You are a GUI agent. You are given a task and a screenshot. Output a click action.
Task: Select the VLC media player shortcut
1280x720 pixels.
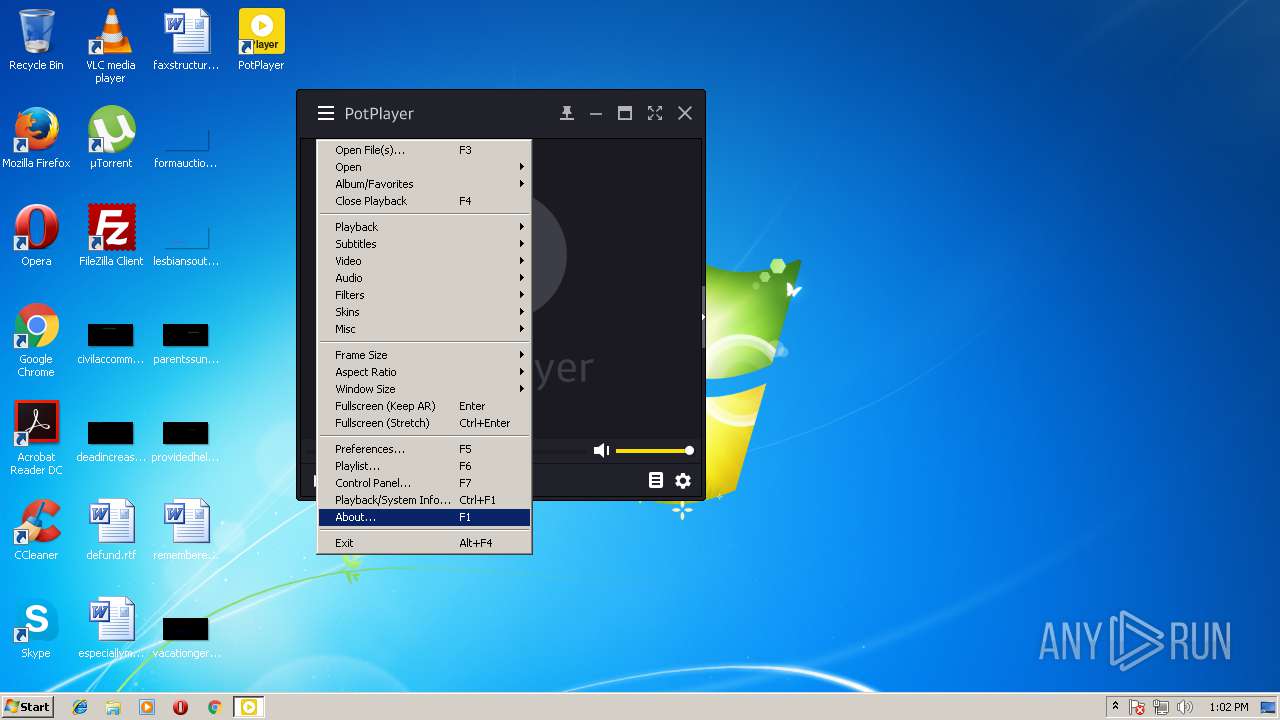(x=110, y=46)
